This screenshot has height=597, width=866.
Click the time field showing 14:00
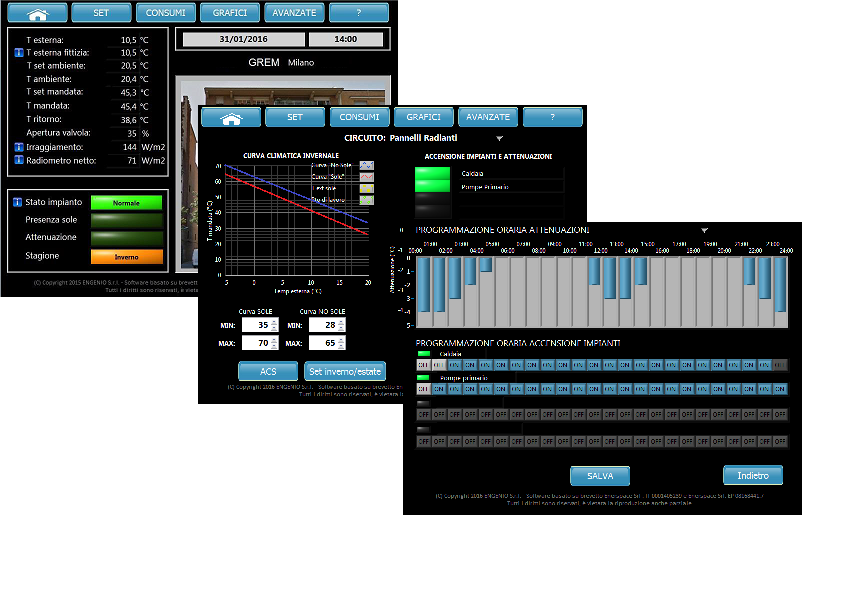(346, 39)
